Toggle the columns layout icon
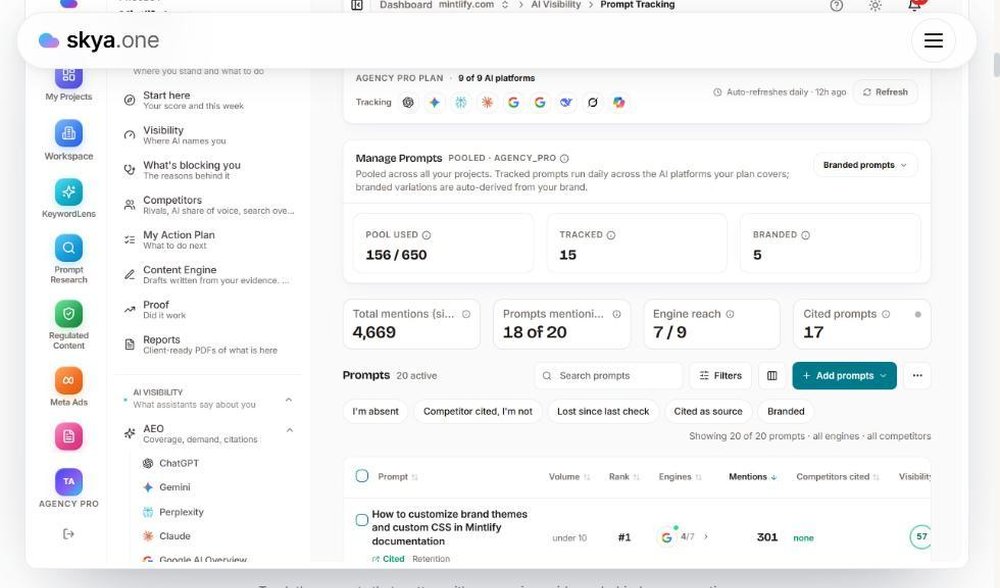 point(772,376)
